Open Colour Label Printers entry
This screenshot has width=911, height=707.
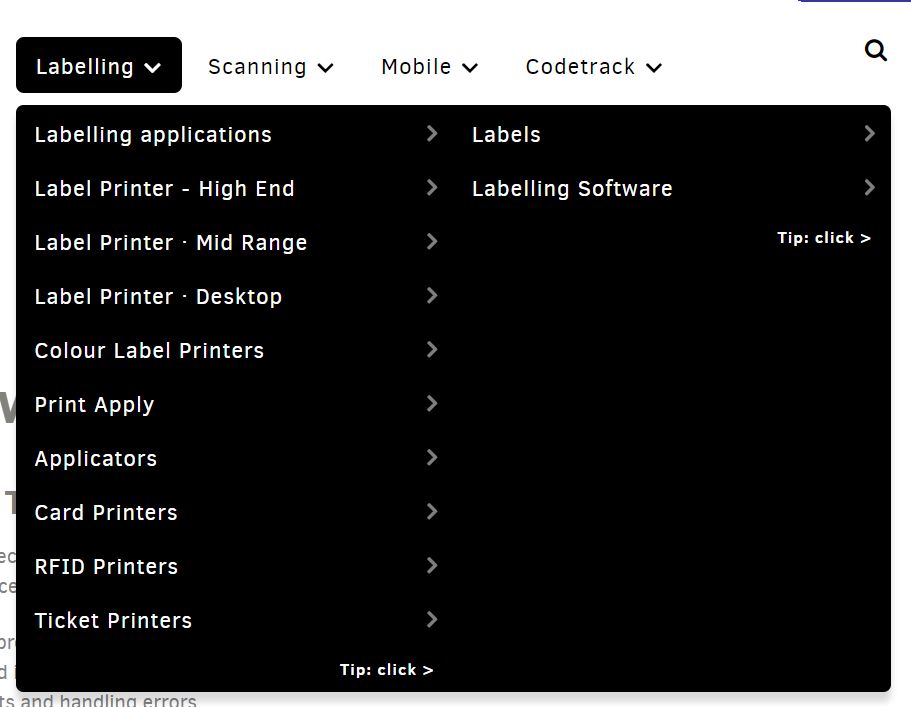pos(149,351)
